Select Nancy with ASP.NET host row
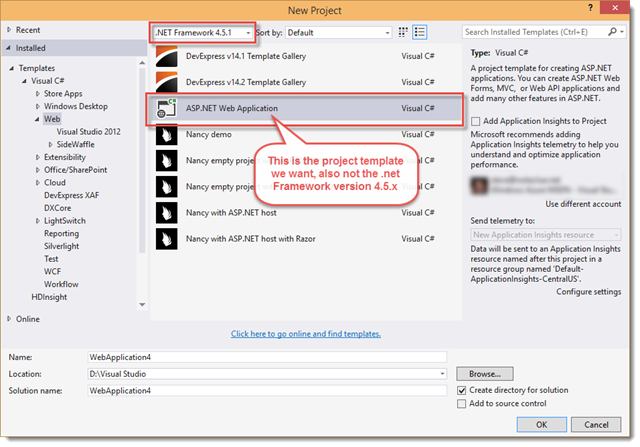 click(306, 213)
